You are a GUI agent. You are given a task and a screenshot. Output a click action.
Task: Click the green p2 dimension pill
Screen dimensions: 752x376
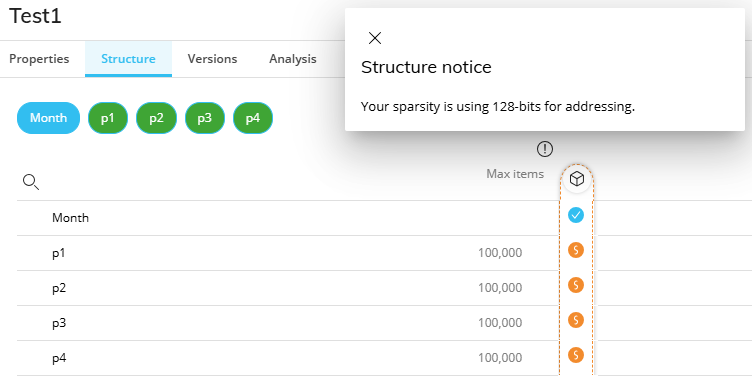156,118
